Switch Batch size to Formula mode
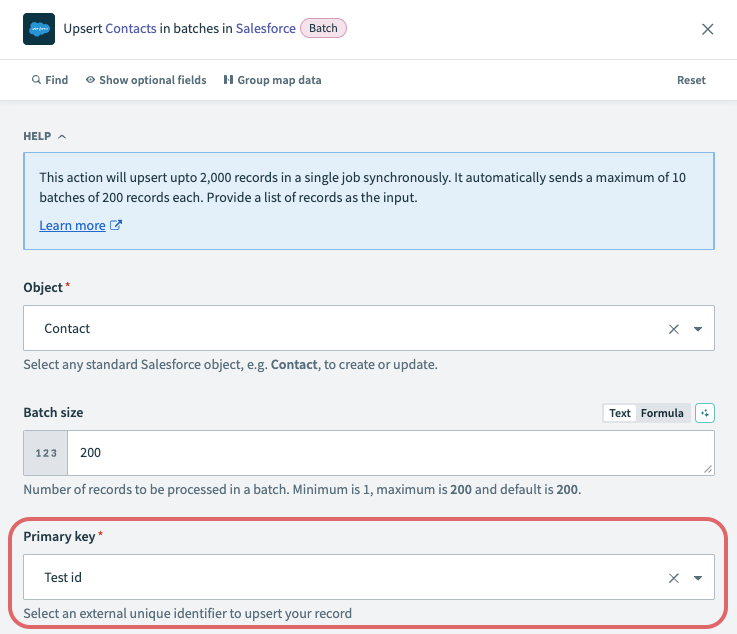Screen dimensions: 737x634 click(x=662, y=413)
